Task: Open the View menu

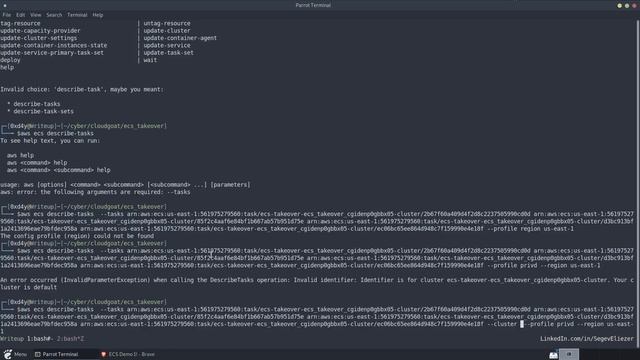Action: pos(36,15)
